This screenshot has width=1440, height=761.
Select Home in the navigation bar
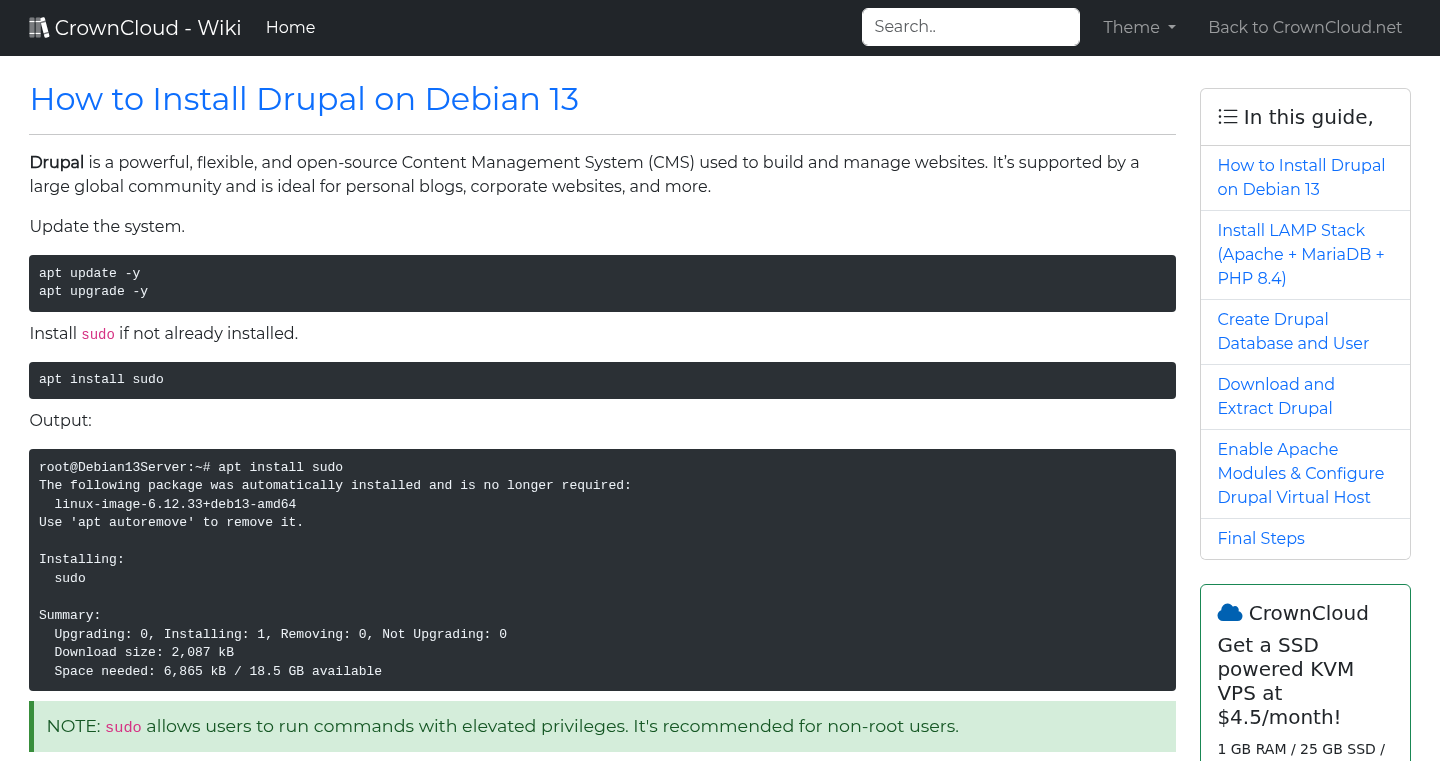point(290,27)
